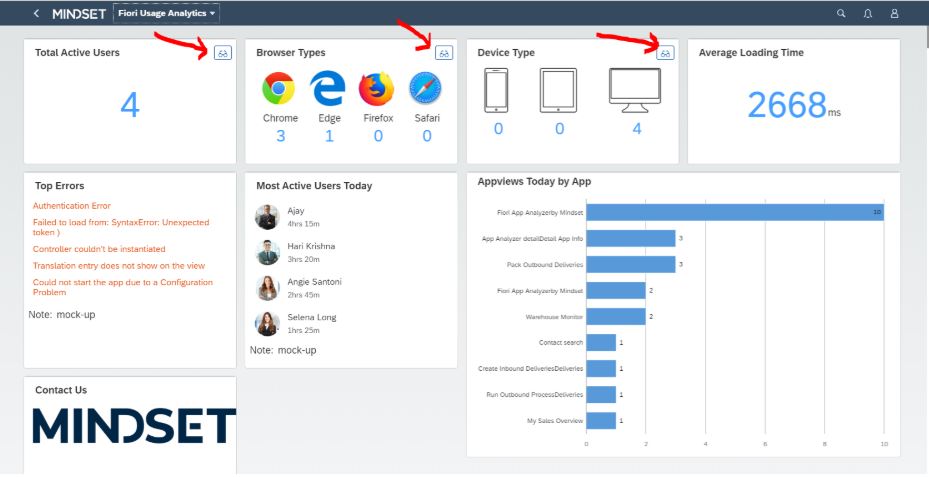Viewport: 929px width, 477px height.
Task: Open details glasses icon on Device Type
Action: (665, 53)
